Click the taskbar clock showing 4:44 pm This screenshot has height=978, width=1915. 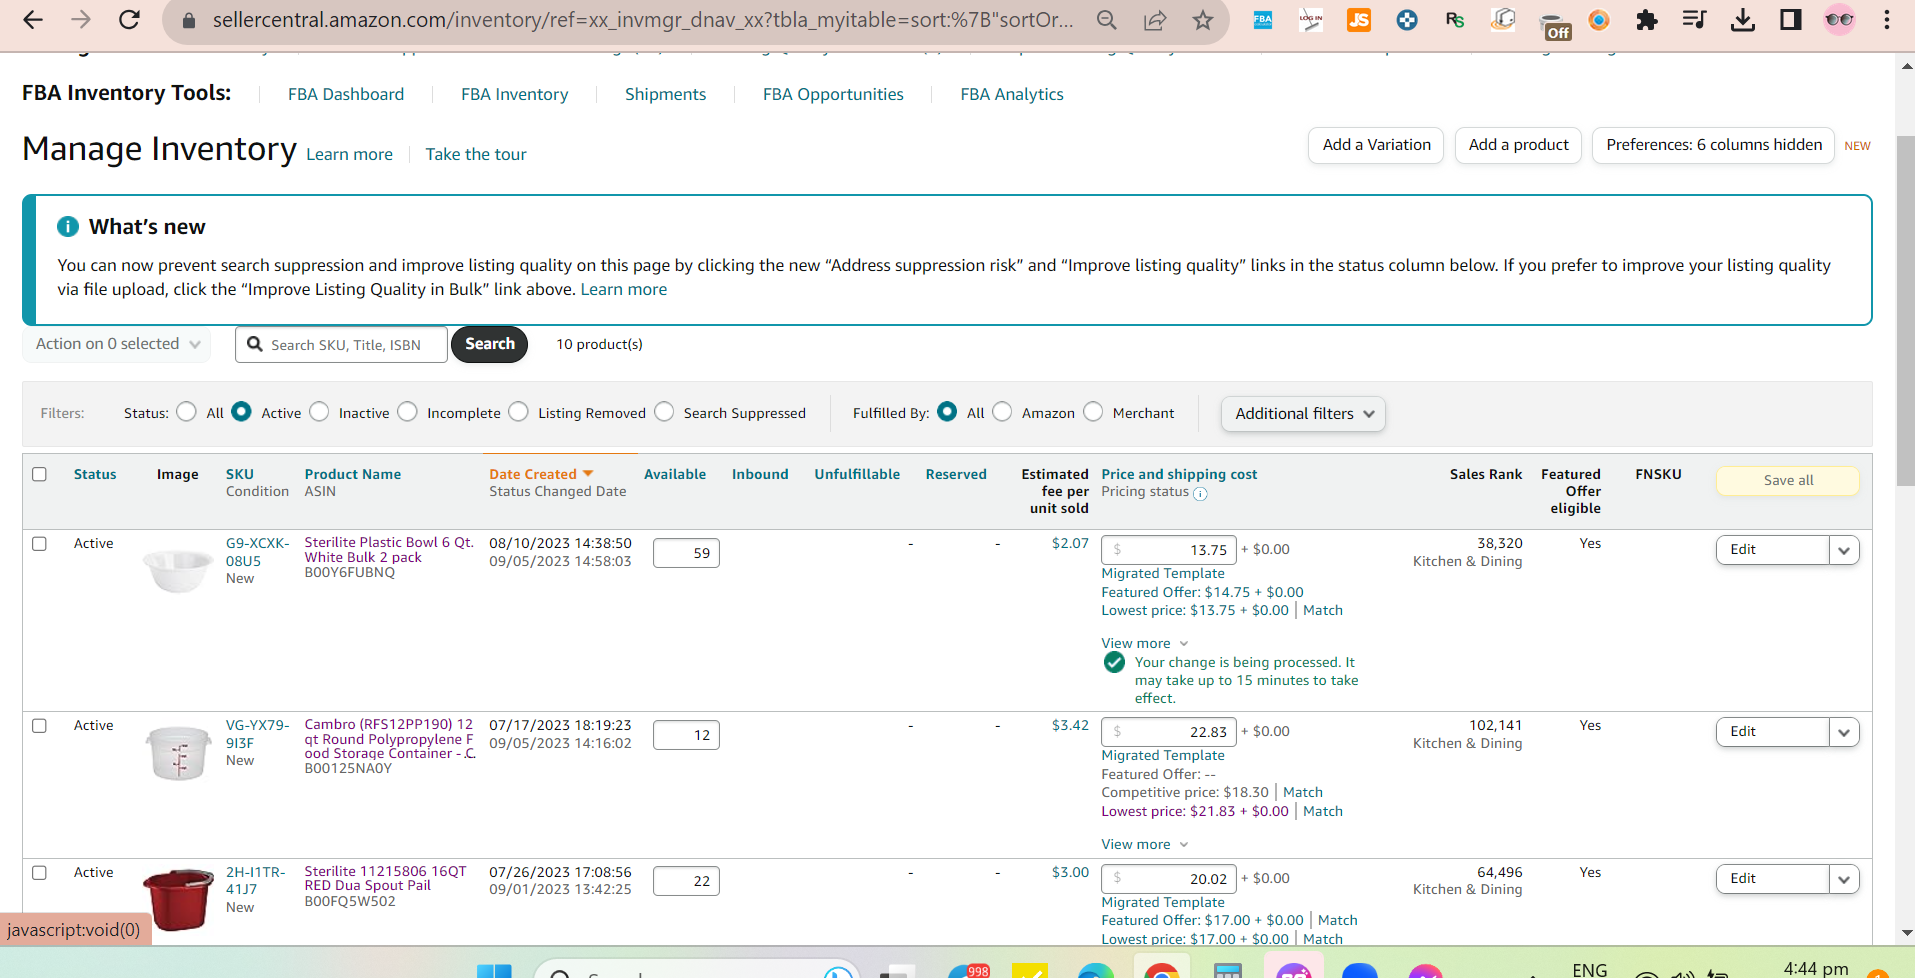pyautogui.click(x=1815, y=968)
